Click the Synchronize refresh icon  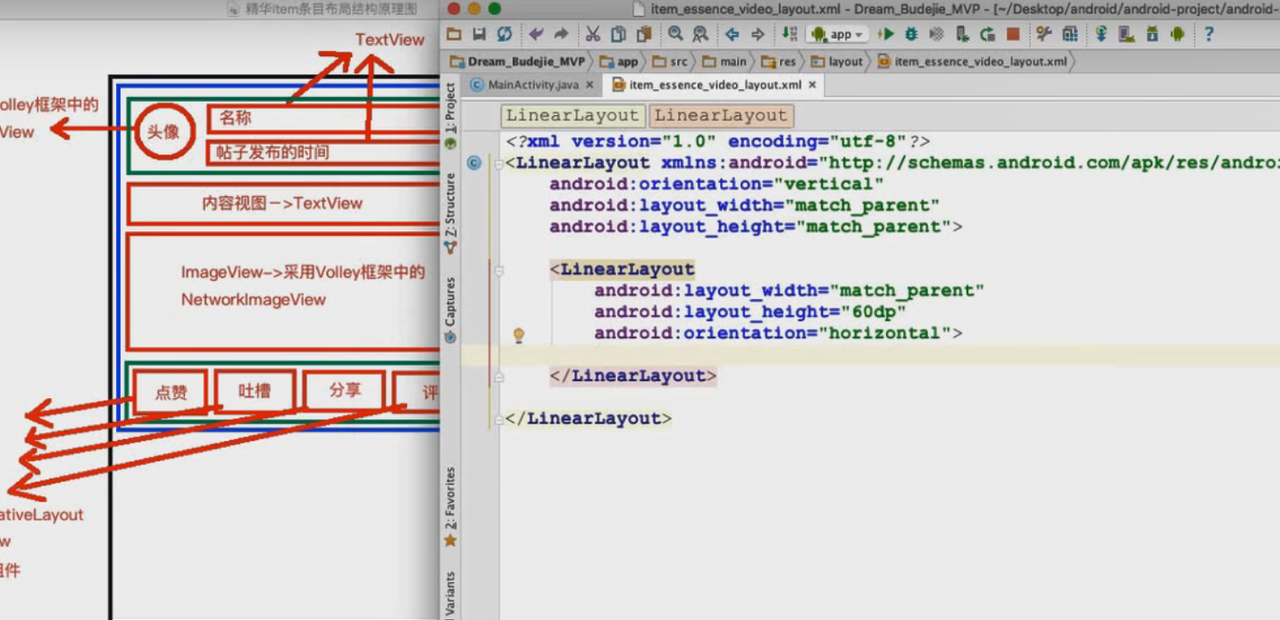pos(504,34)
